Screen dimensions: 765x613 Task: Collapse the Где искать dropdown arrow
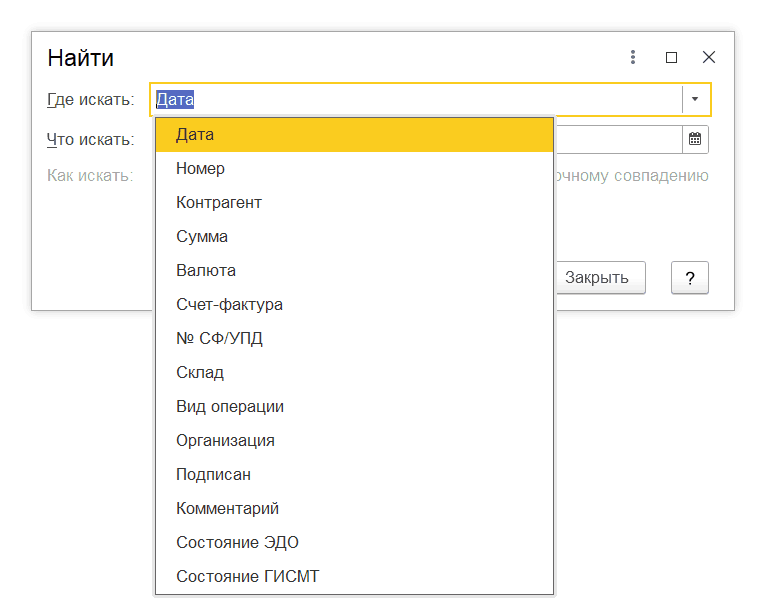[x=695, y=99]
